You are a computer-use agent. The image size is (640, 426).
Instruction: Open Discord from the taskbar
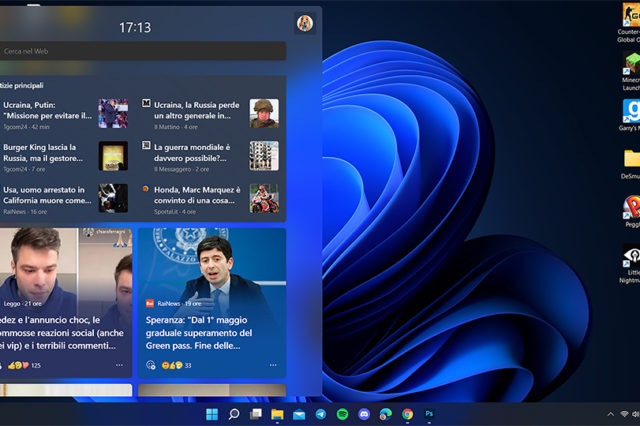tap(364, 414)
